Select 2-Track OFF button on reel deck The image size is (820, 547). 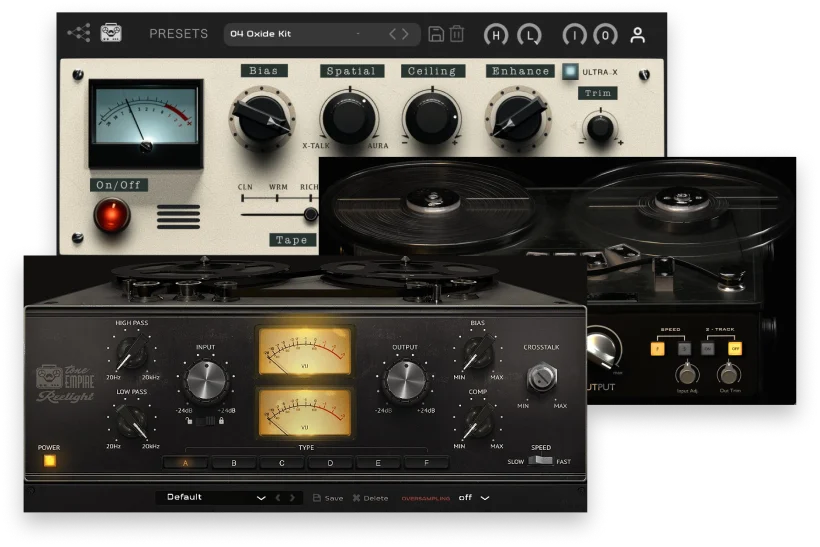735,348
